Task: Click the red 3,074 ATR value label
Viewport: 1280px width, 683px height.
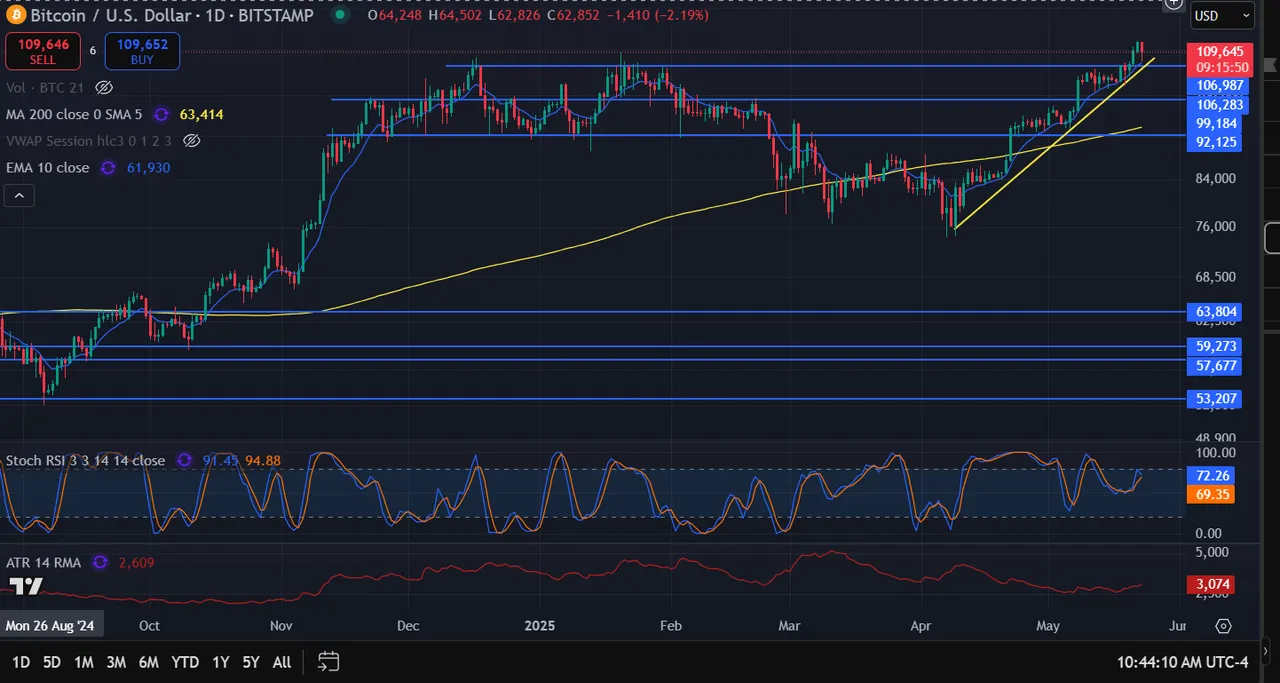Action: 1213,584
